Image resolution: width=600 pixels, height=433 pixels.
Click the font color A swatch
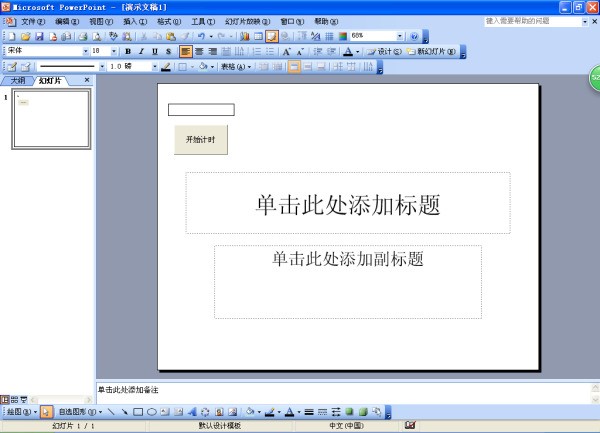tap(347, 51)
